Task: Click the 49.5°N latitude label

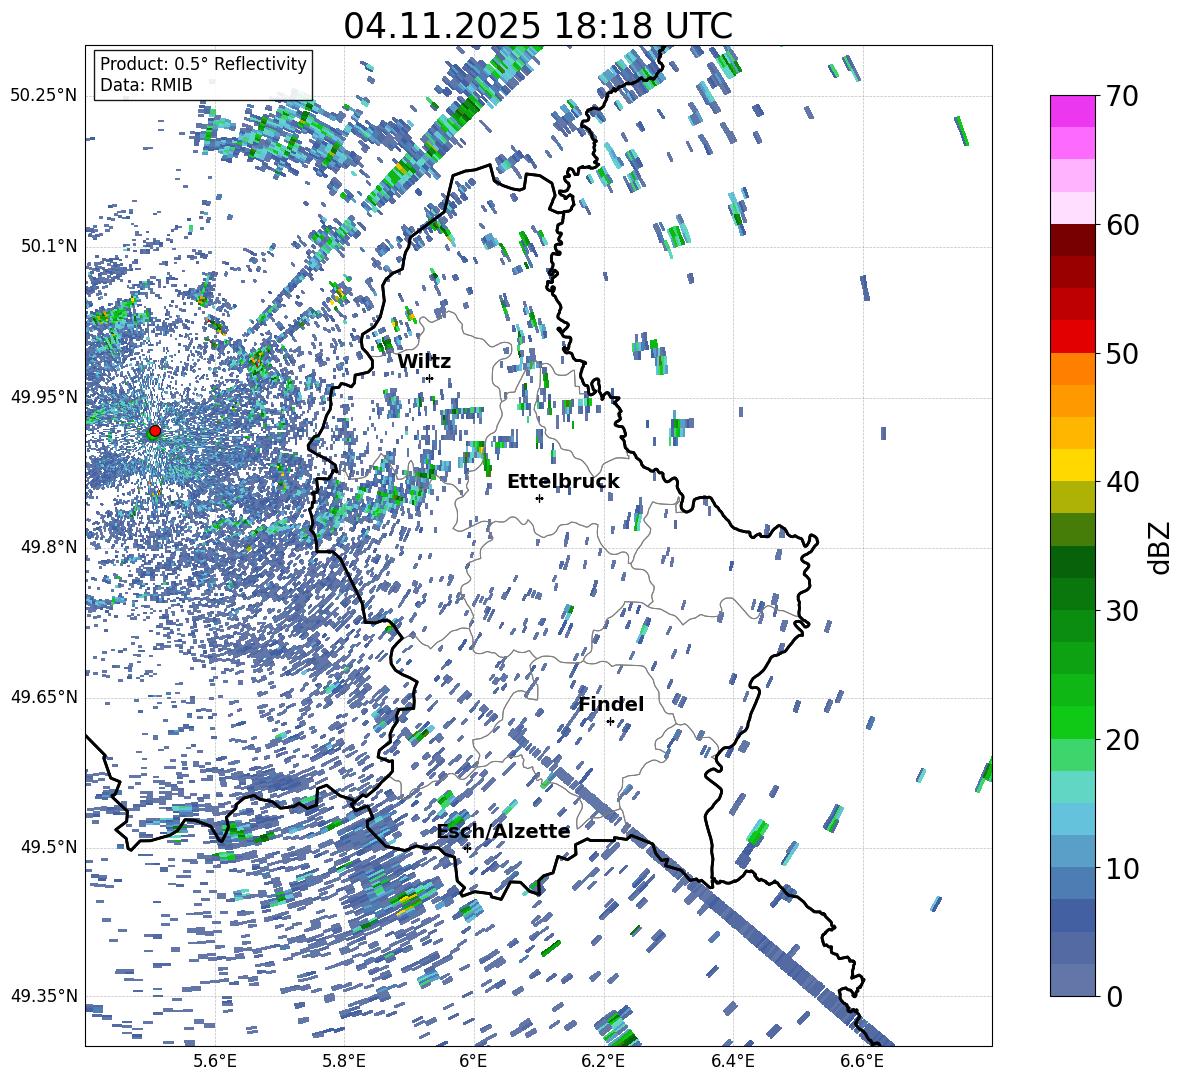Action: tap(48, 847)
